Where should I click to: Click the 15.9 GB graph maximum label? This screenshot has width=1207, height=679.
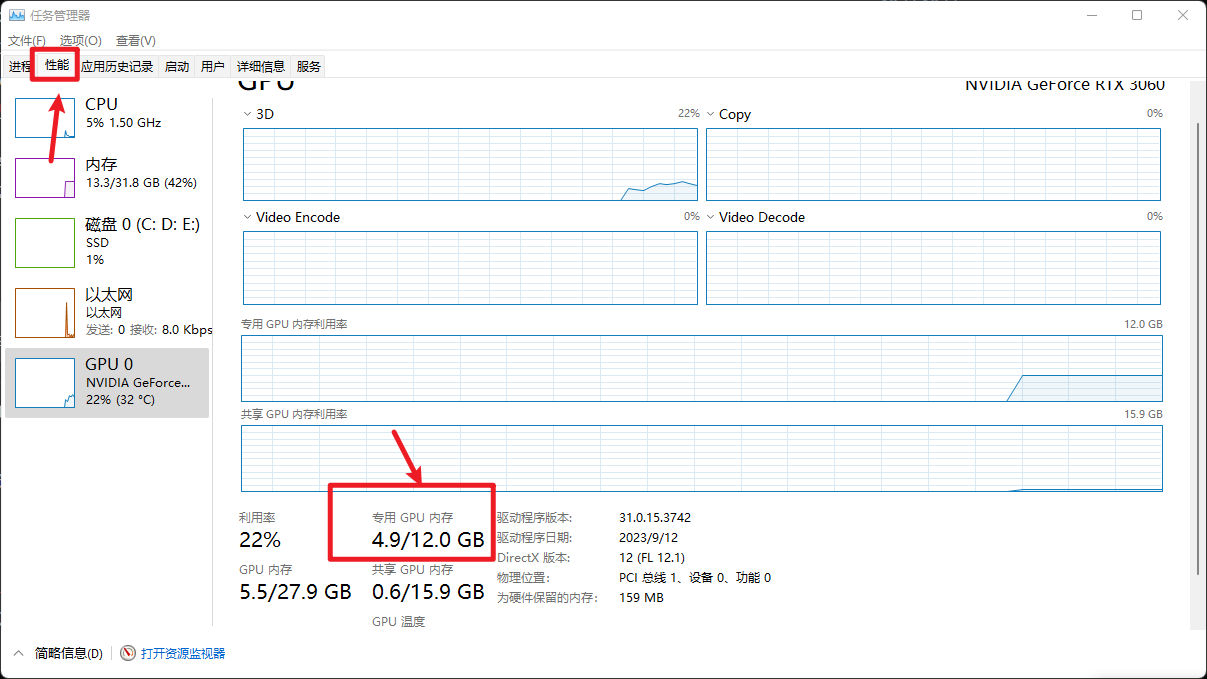(x=1143, y=415)
